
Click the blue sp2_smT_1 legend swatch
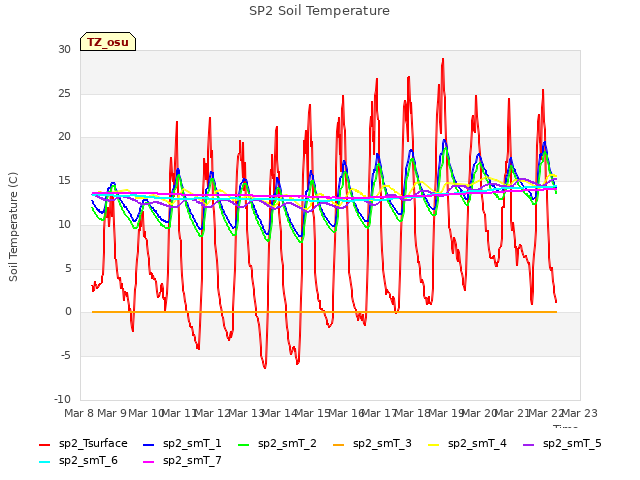(x=149, y=444)
